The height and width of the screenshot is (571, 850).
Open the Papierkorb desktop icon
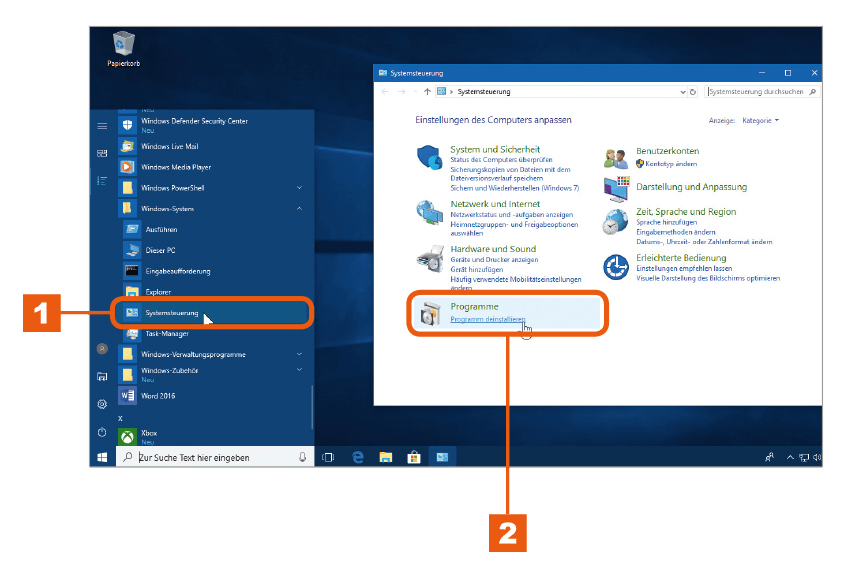(x=124, y=49)
